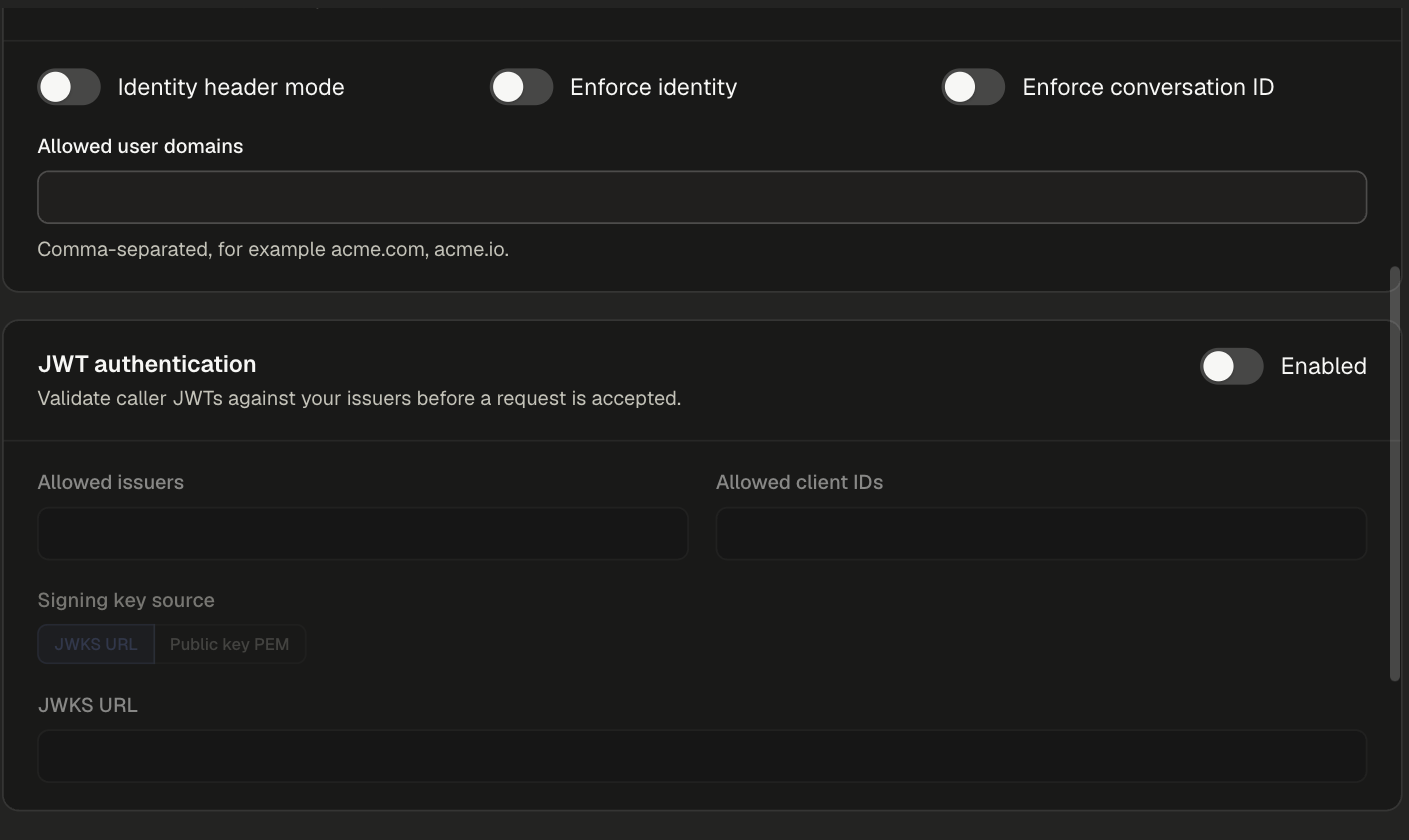This screenshot has width=1409, height=840.
Task: Click the JWKS URL field label
Action: (x=88, y=705)
